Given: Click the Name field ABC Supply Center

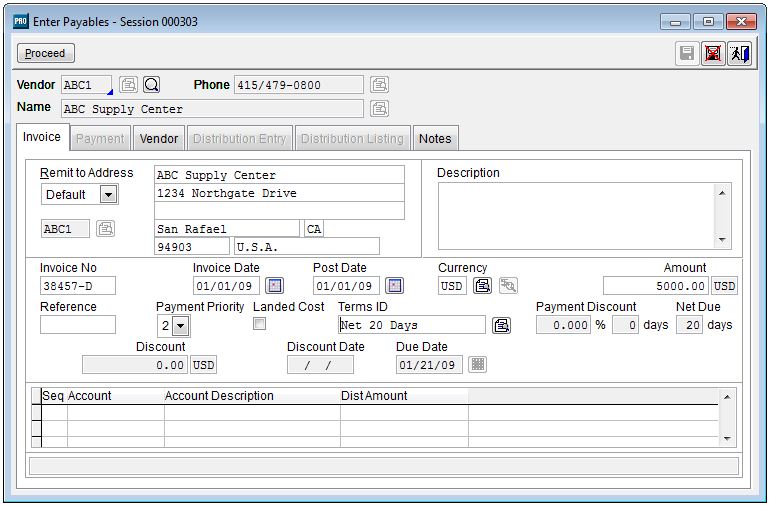Looking at the screenshot, I should (x=212, y=109).
